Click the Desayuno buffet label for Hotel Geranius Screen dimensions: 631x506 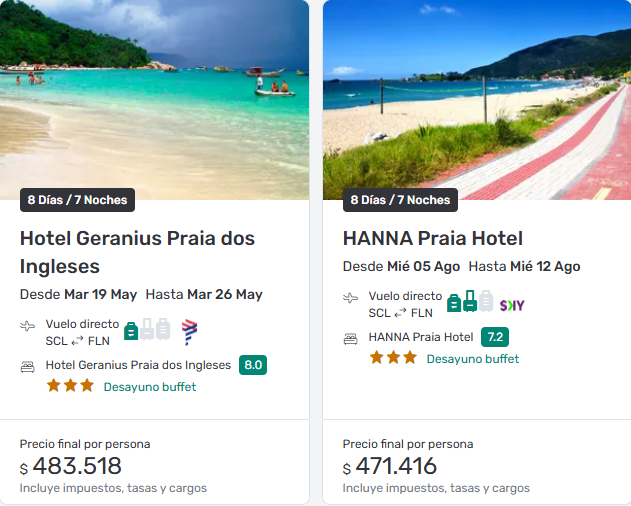[150, 387]
